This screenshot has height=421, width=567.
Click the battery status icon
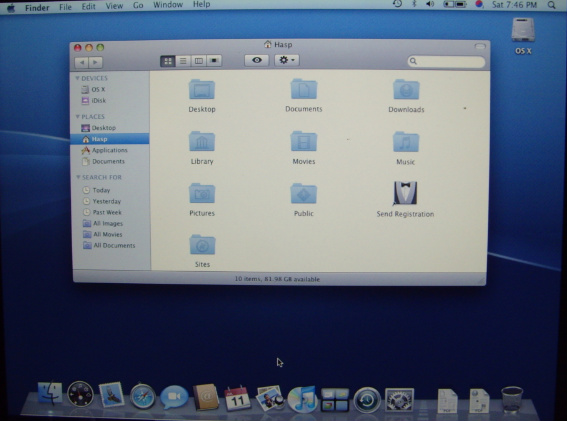tap(455, 4)
